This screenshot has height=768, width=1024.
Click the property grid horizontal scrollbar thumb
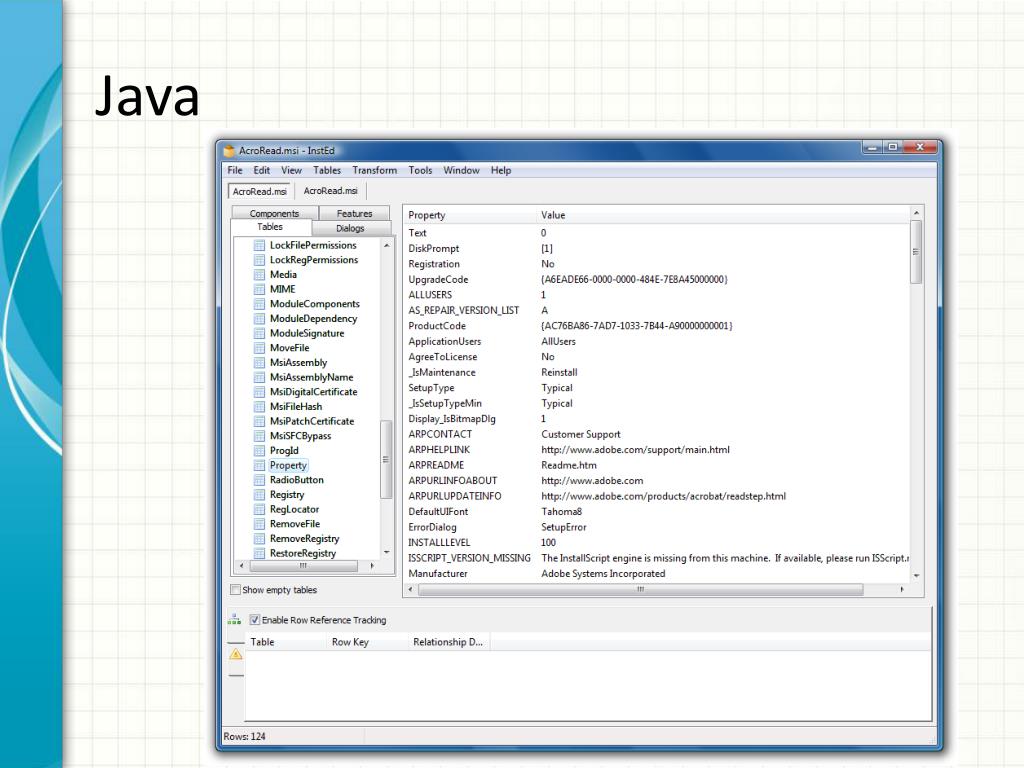click(x=641, y=590)
